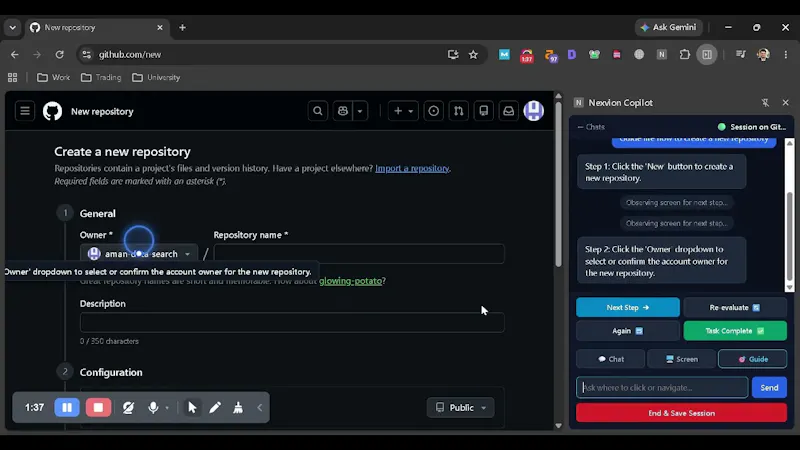
Task: Open the Chrome three-dot menu
Action: tap(785, 55)
